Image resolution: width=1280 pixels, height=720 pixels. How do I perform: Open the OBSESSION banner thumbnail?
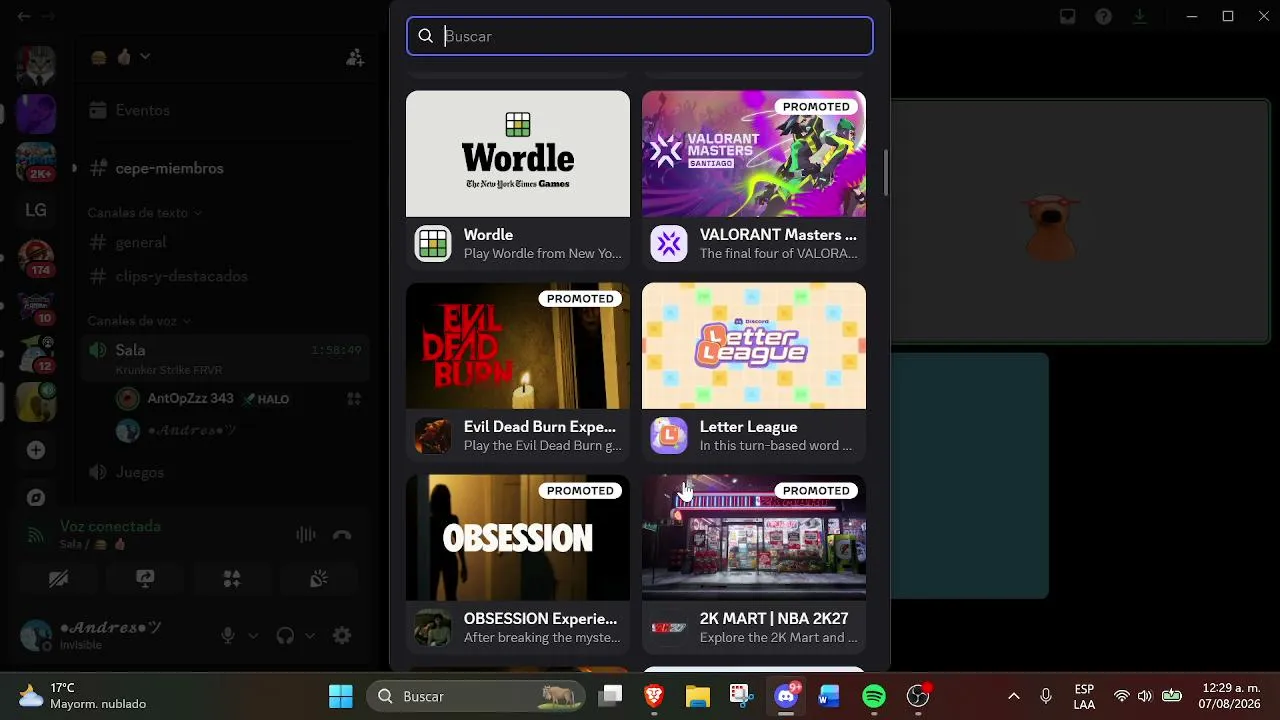pos(518,538)
